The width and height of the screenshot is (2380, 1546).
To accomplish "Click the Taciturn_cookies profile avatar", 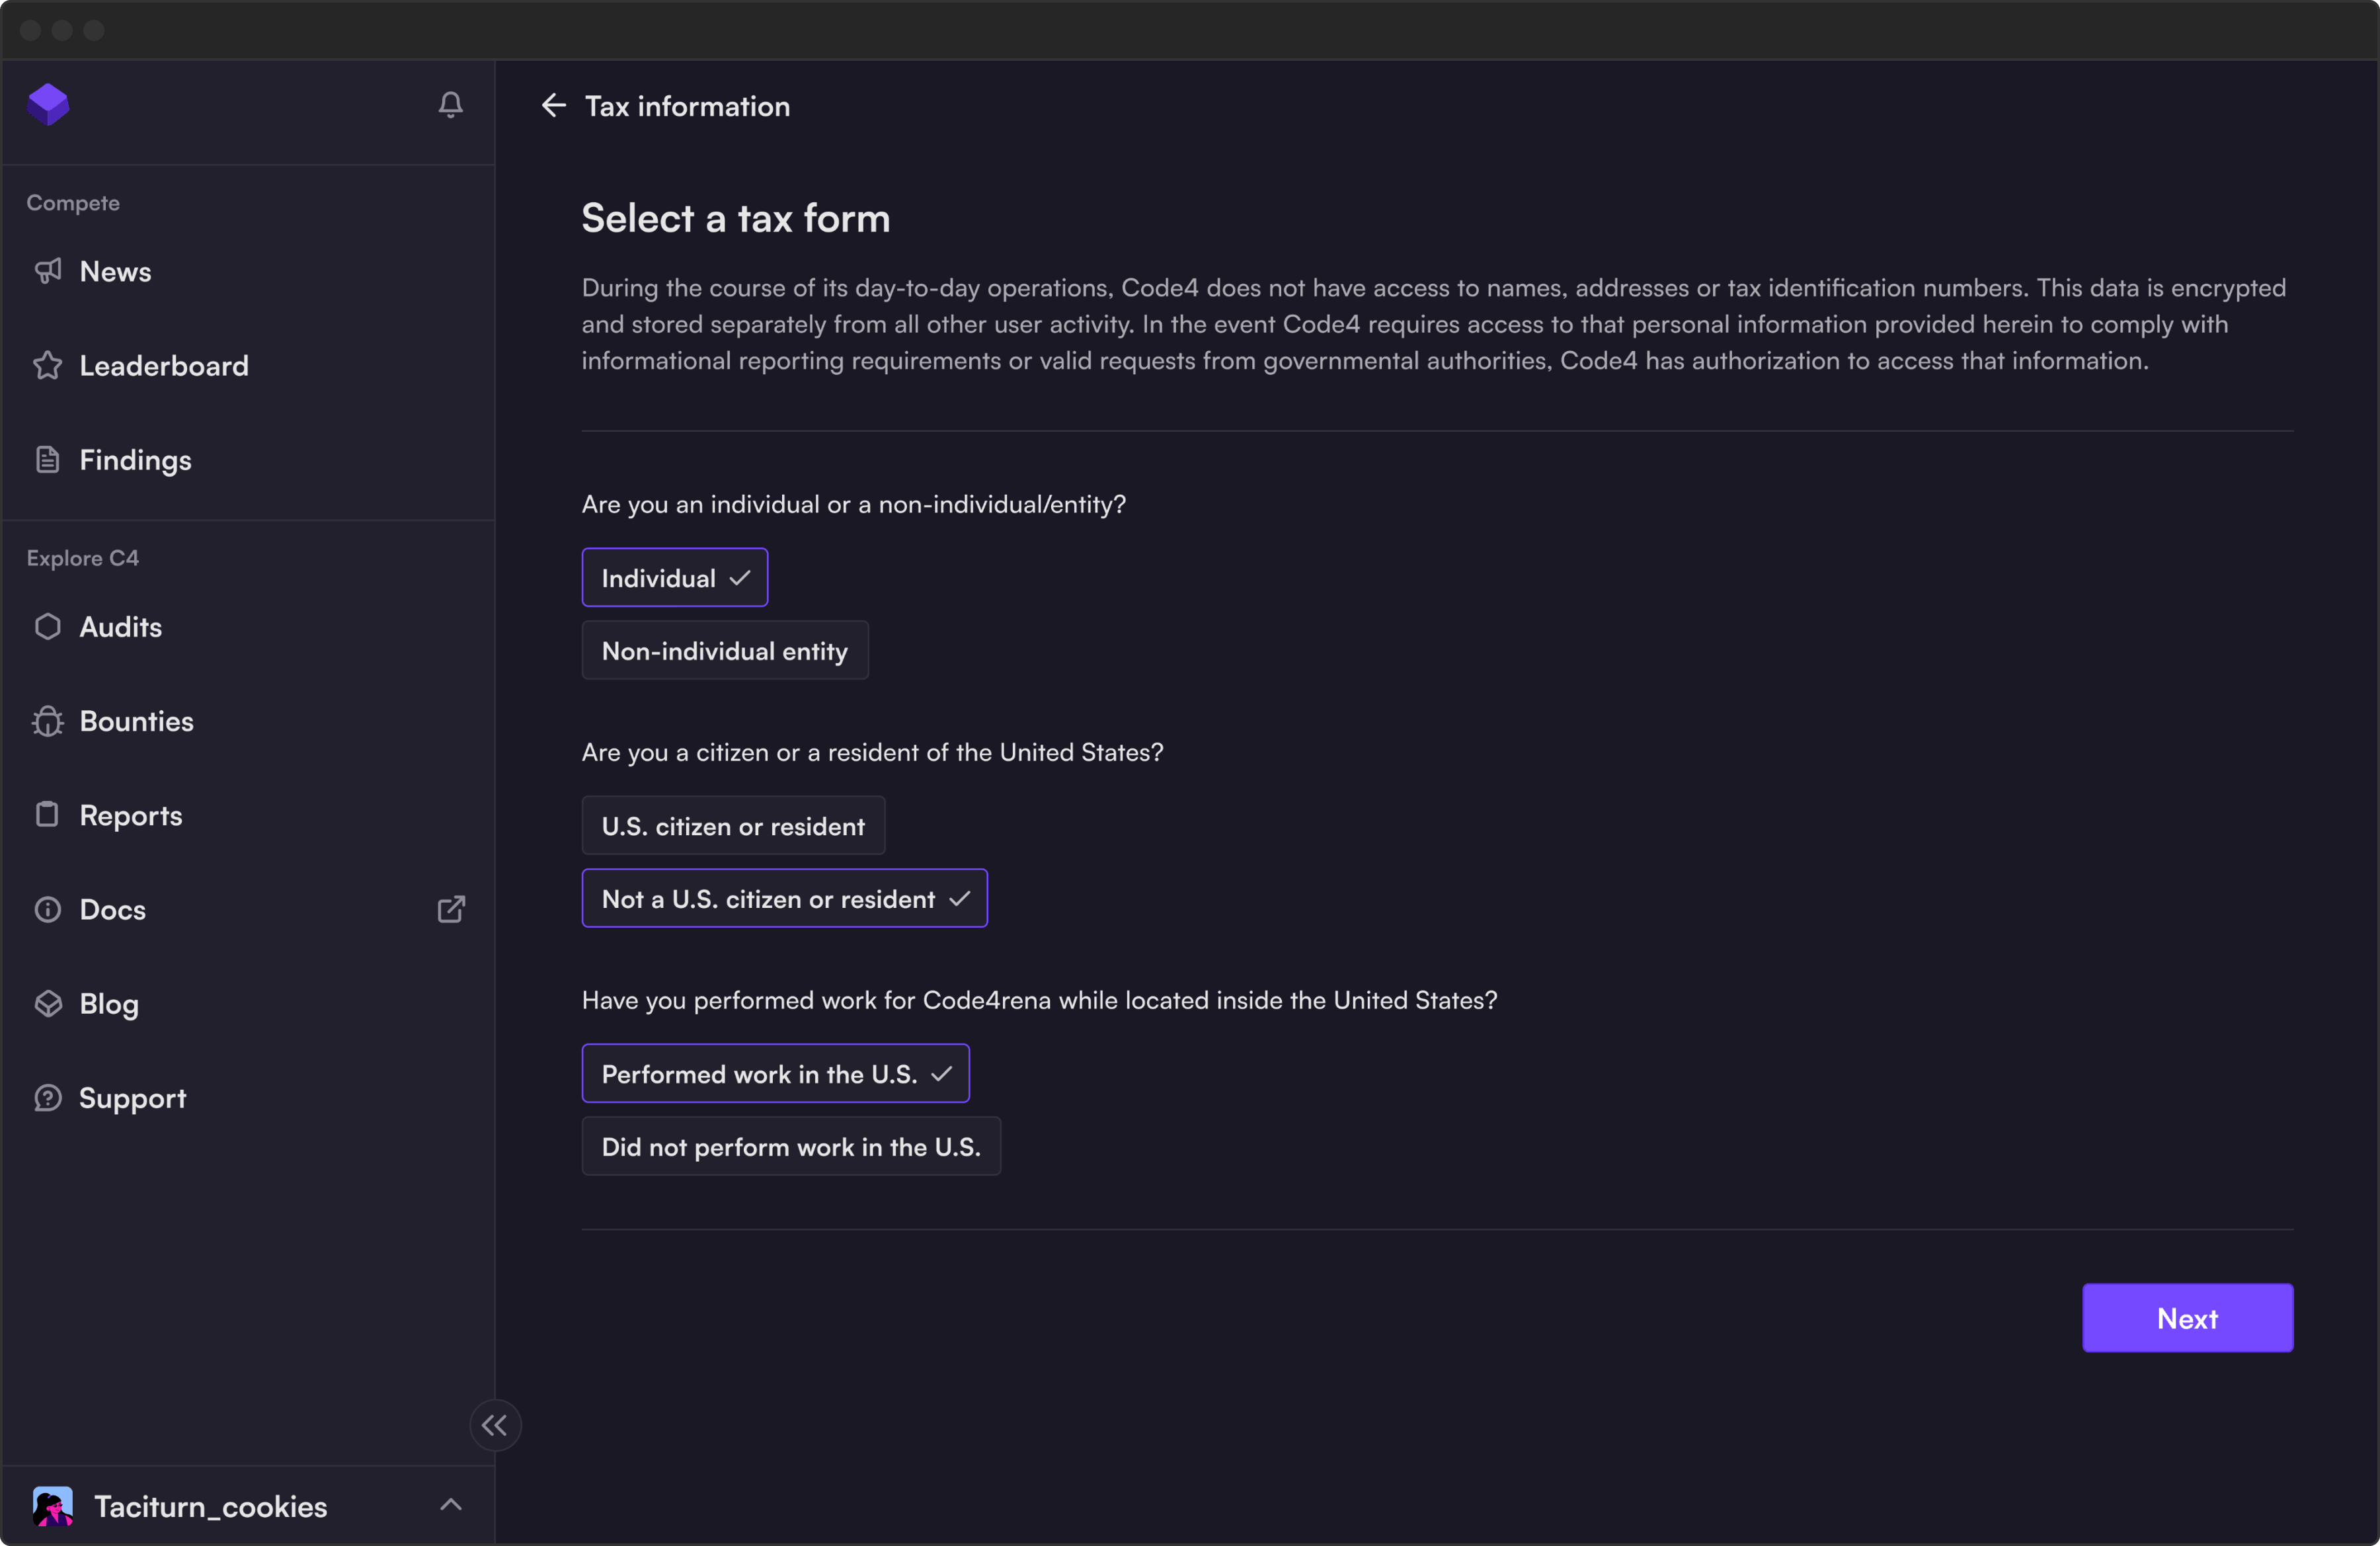I will tap(52, 1506).
